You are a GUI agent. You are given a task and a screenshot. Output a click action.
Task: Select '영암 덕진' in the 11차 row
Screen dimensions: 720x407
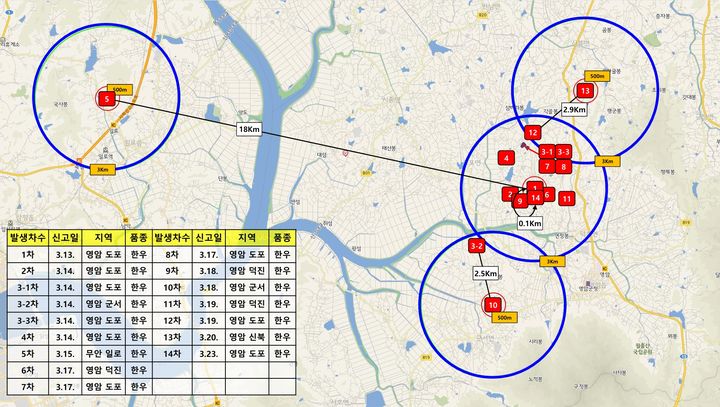[247, 304]
